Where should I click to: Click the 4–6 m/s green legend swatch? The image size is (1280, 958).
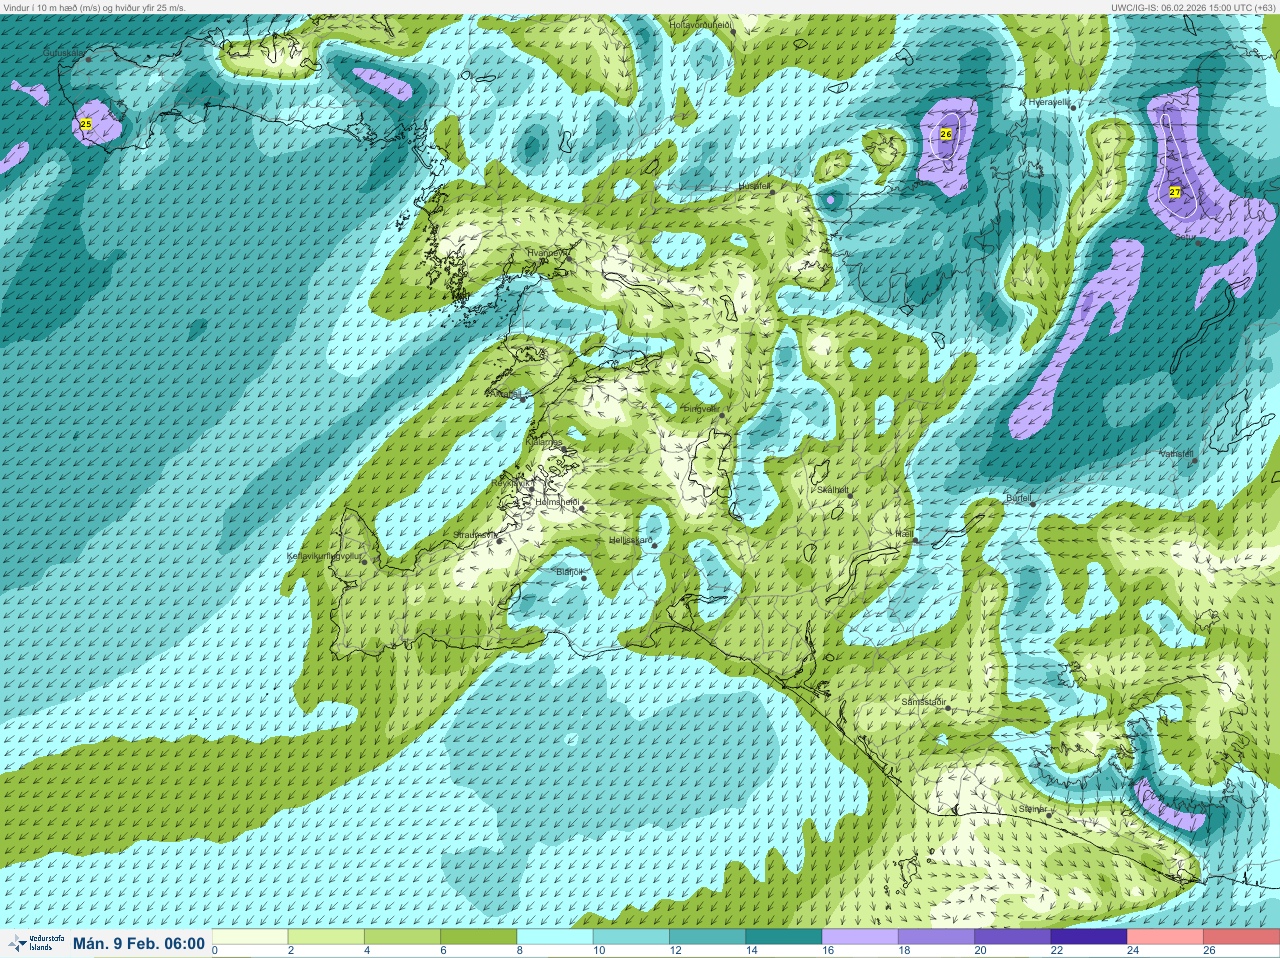point(402,937)
